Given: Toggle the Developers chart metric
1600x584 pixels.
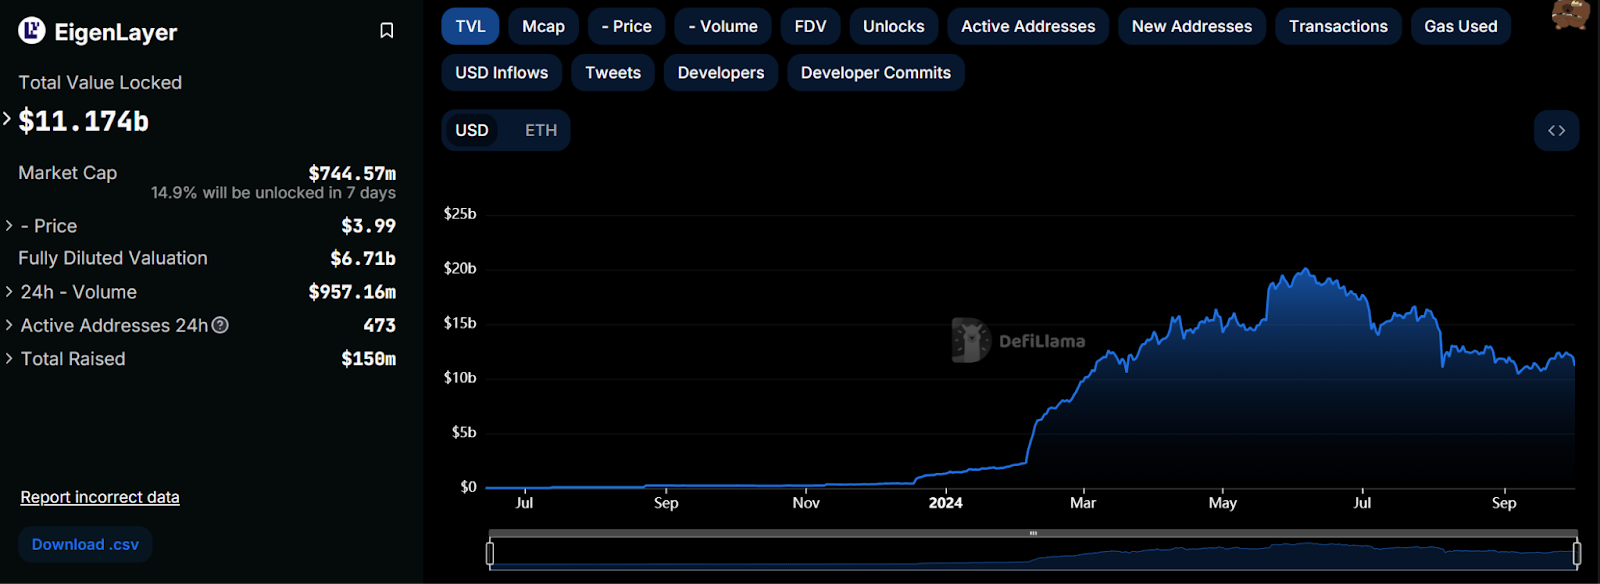Looking at the screenshot, I should pos(721,73).
